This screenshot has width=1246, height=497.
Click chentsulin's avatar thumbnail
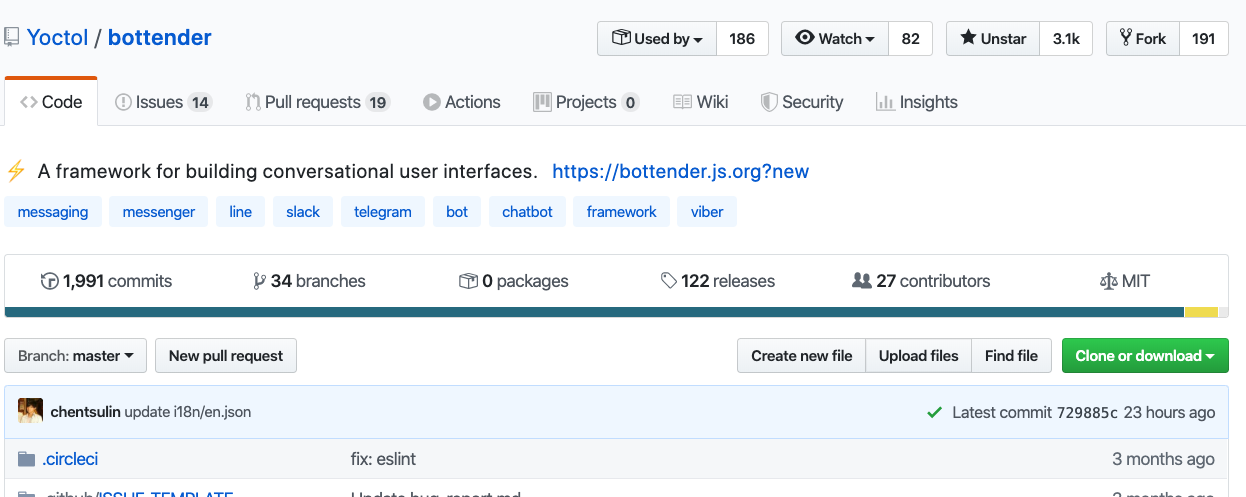30,411
